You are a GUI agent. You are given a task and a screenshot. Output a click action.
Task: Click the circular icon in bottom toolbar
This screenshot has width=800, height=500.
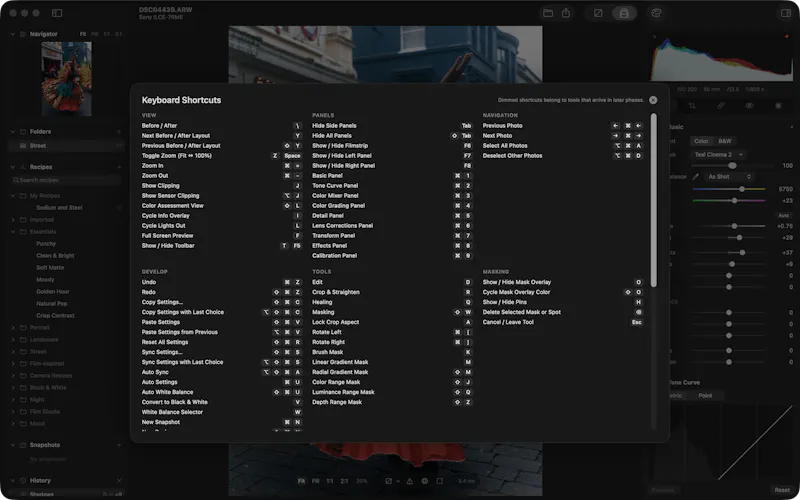tap(424, 481)
